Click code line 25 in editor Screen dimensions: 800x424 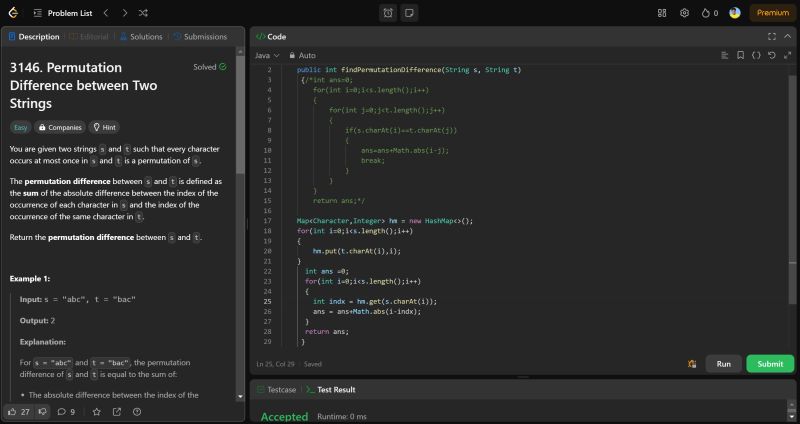(x=374, y=302)
